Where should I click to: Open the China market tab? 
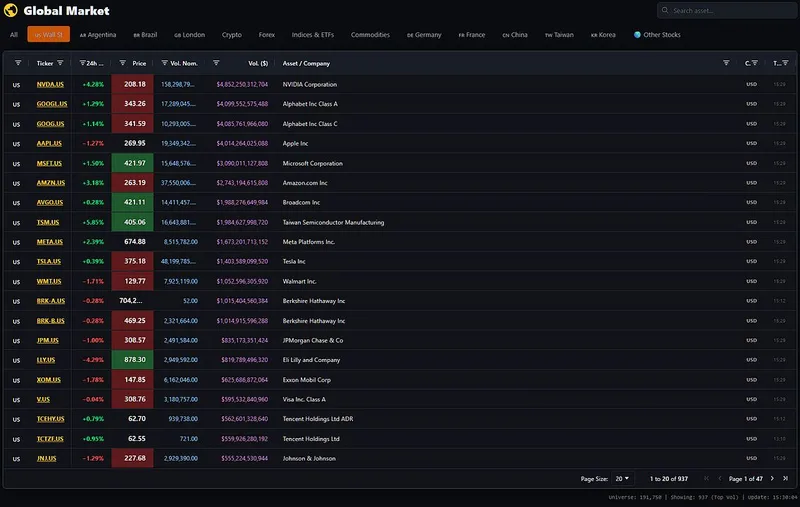point(515,35)
